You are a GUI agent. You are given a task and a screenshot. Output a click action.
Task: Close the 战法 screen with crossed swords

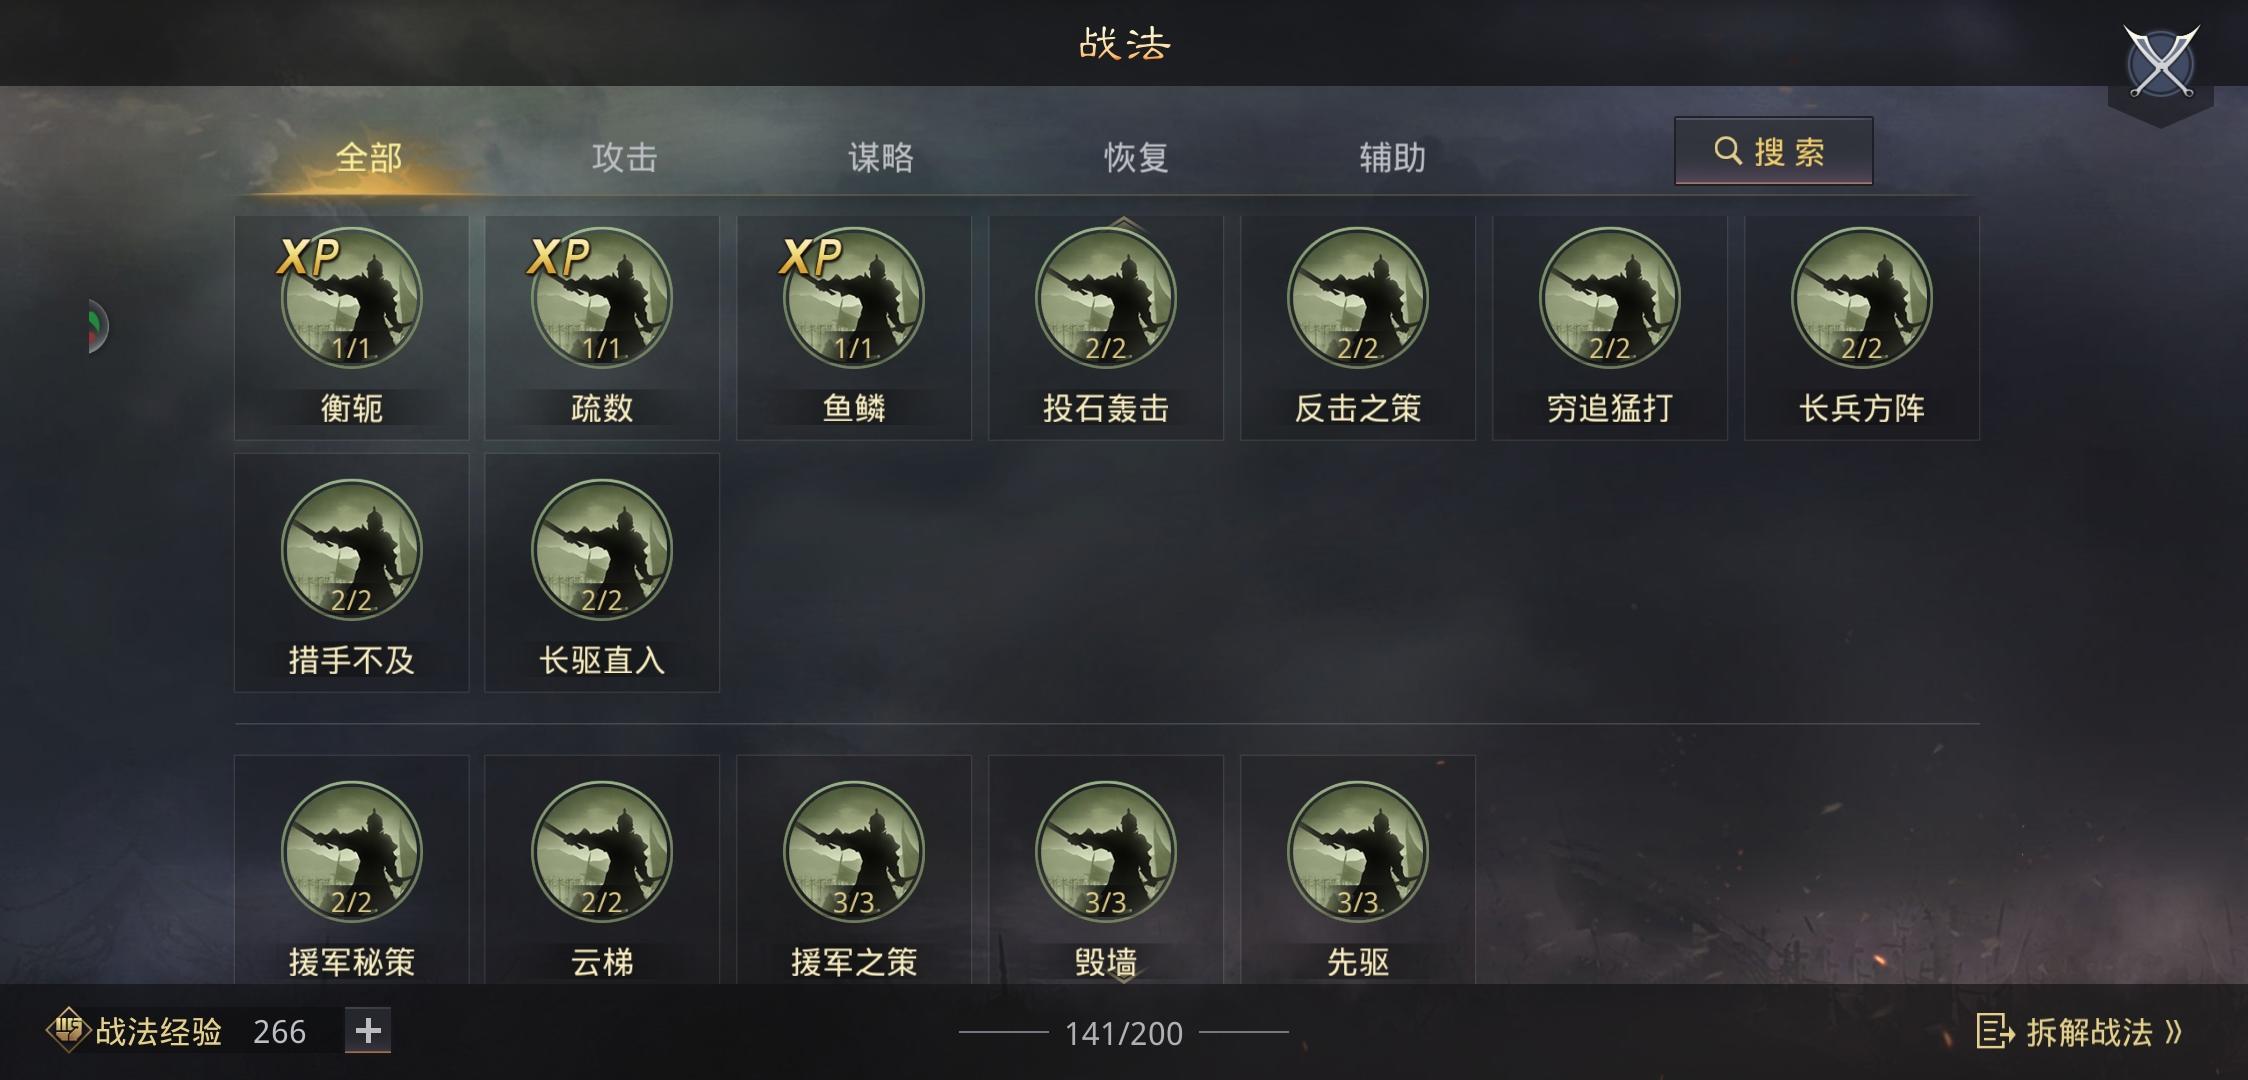tap(2160, 63)
